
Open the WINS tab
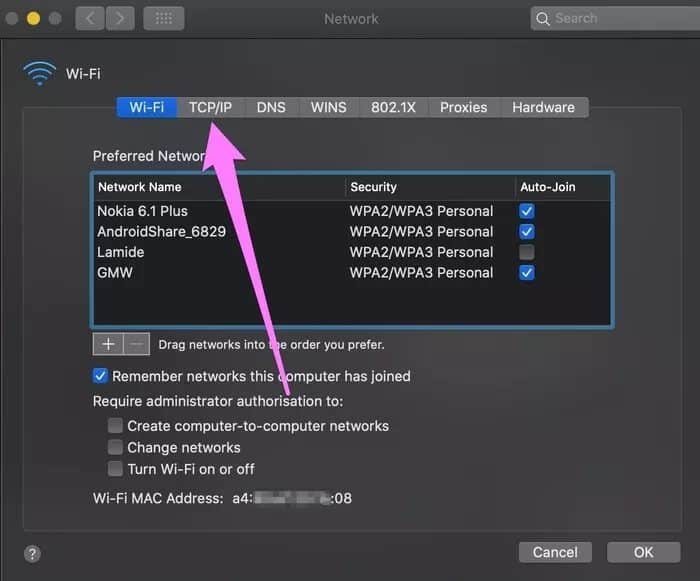pyautogui.click(x=329, y=108)
